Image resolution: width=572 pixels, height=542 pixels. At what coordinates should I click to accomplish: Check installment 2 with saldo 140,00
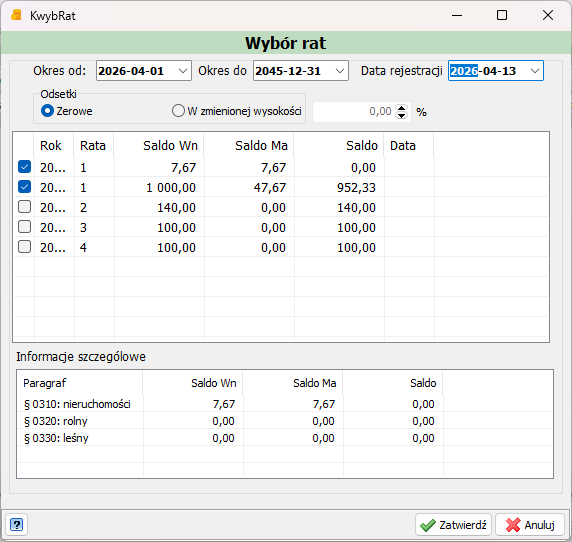pos(24,207)
